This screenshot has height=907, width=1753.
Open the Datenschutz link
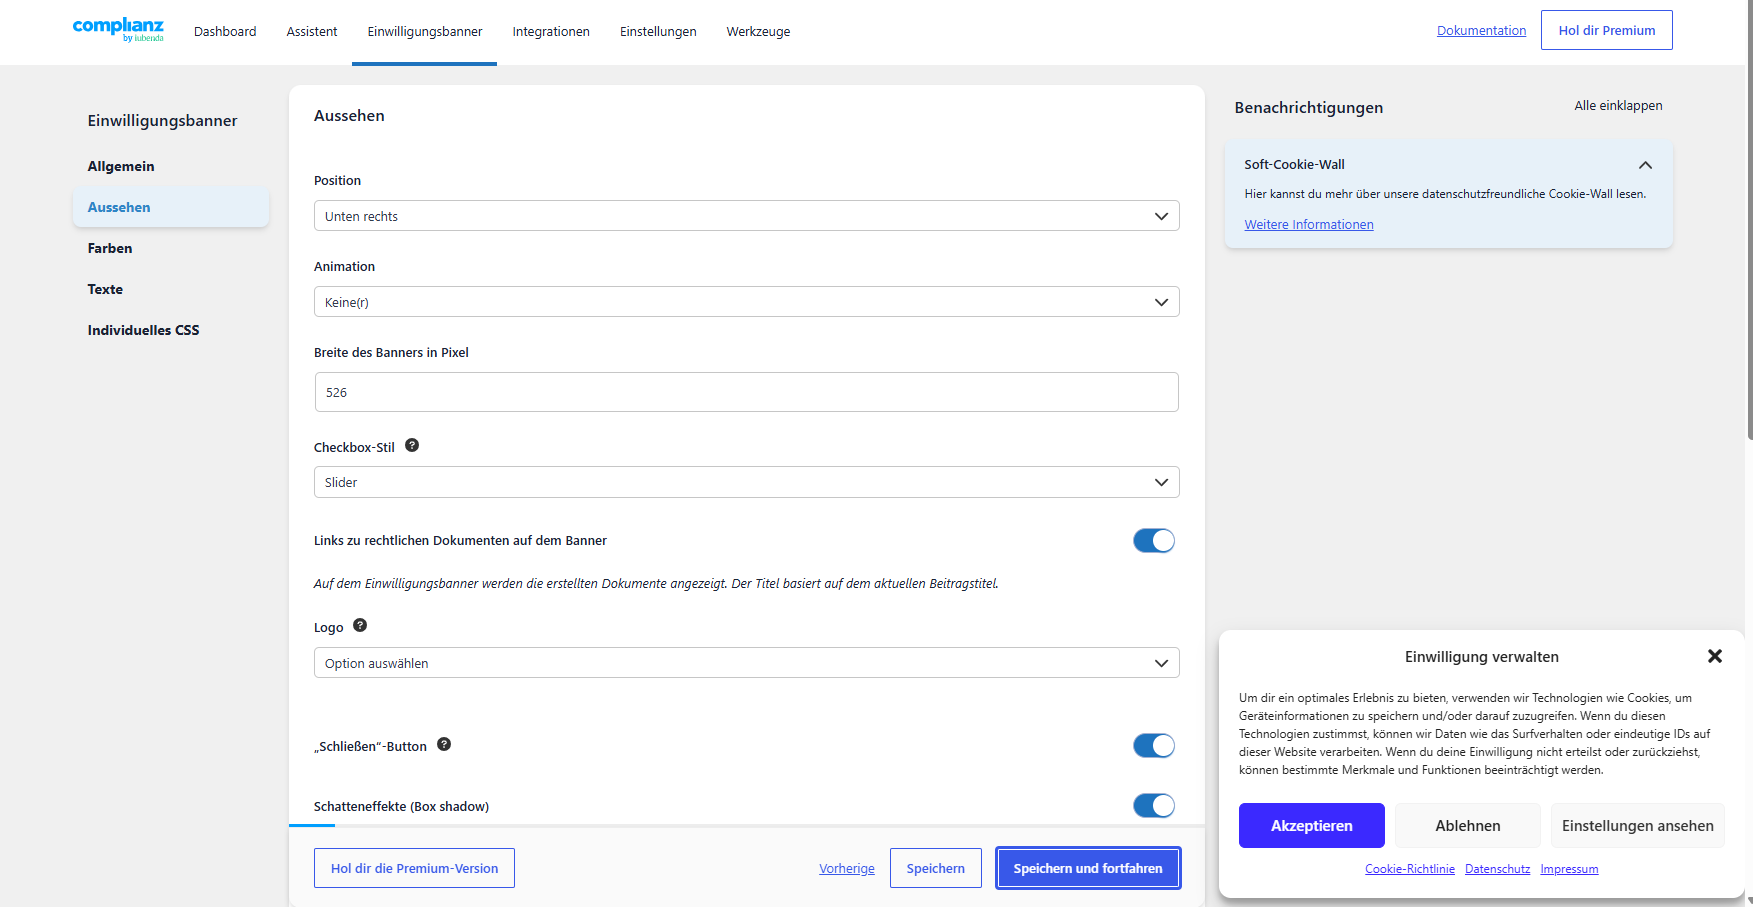(x=1497, y=869)
